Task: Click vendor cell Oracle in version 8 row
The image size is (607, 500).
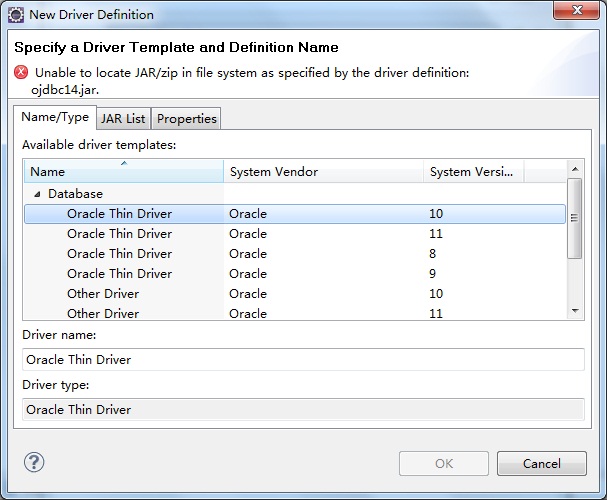Action: pyautogui.click(x=248, y=254)
